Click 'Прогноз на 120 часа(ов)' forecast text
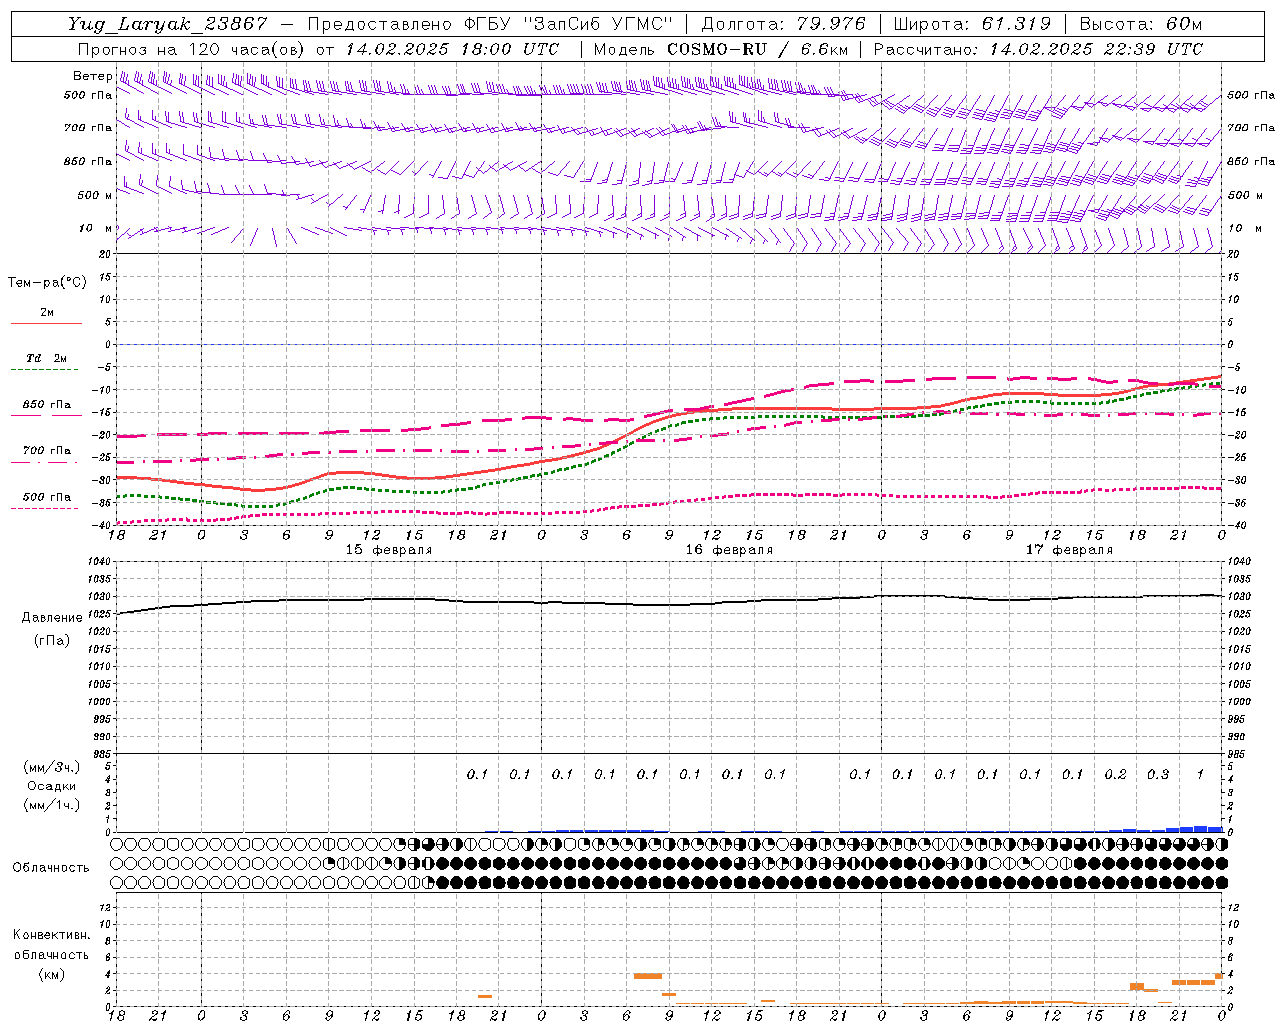 click(193, 49)
